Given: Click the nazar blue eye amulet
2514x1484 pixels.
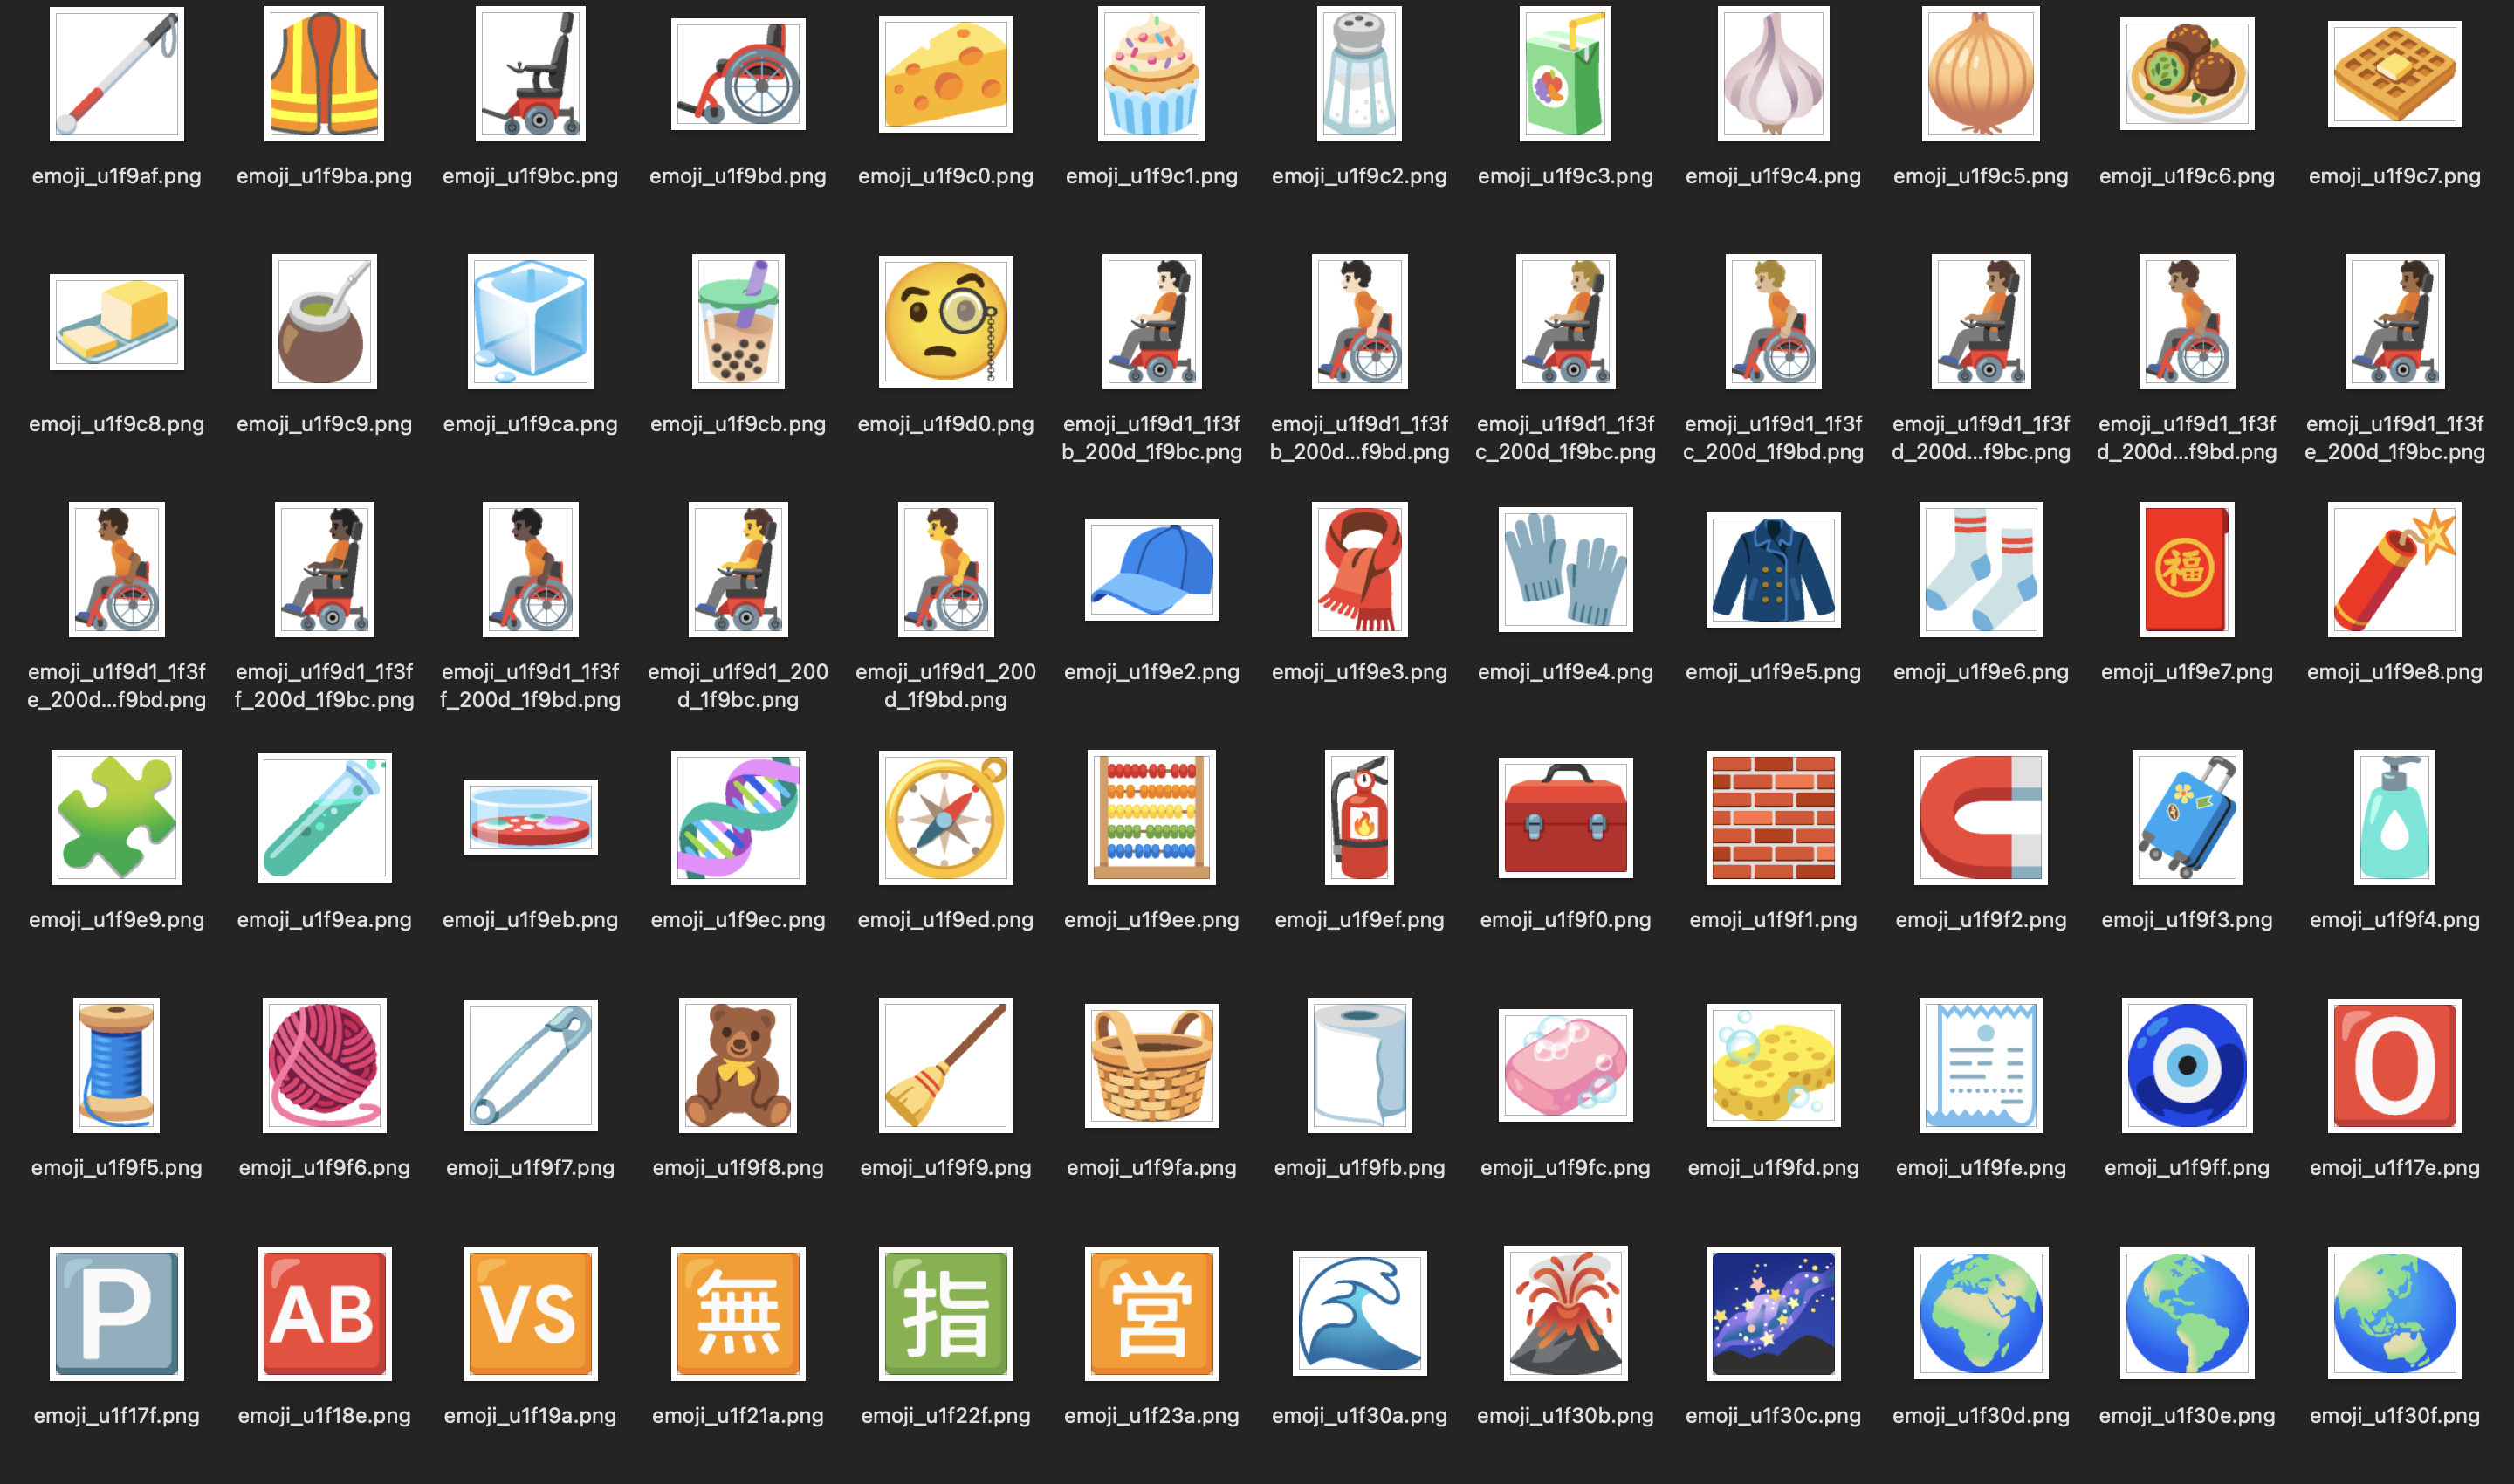Looking at the screenshot, I should click(2186, 1065).
